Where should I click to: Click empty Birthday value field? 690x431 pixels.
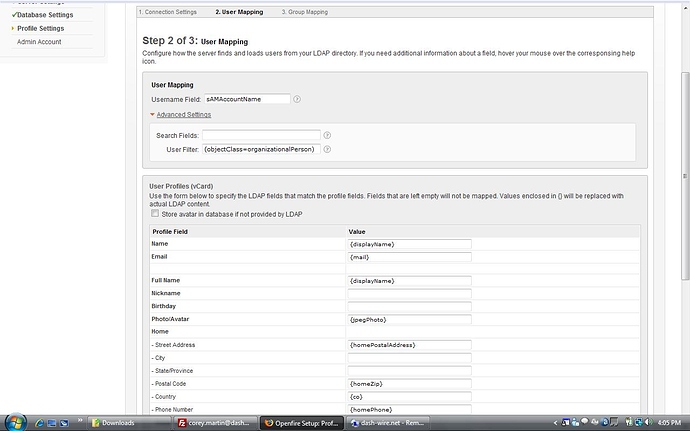tap(409, 306)
